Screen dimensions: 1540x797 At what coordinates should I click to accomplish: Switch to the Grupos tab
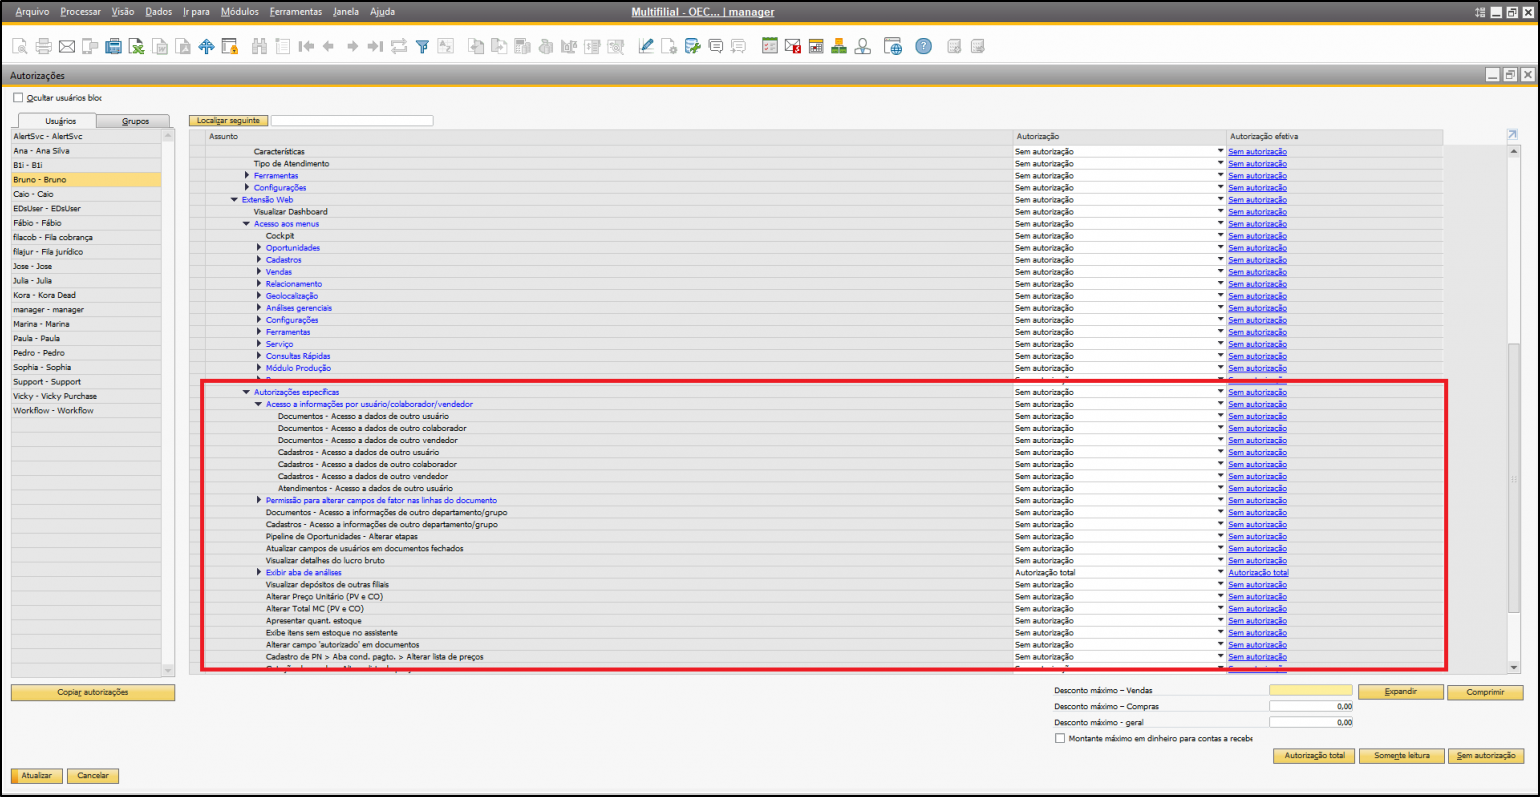pyautogui.click(x=136, y=121)
